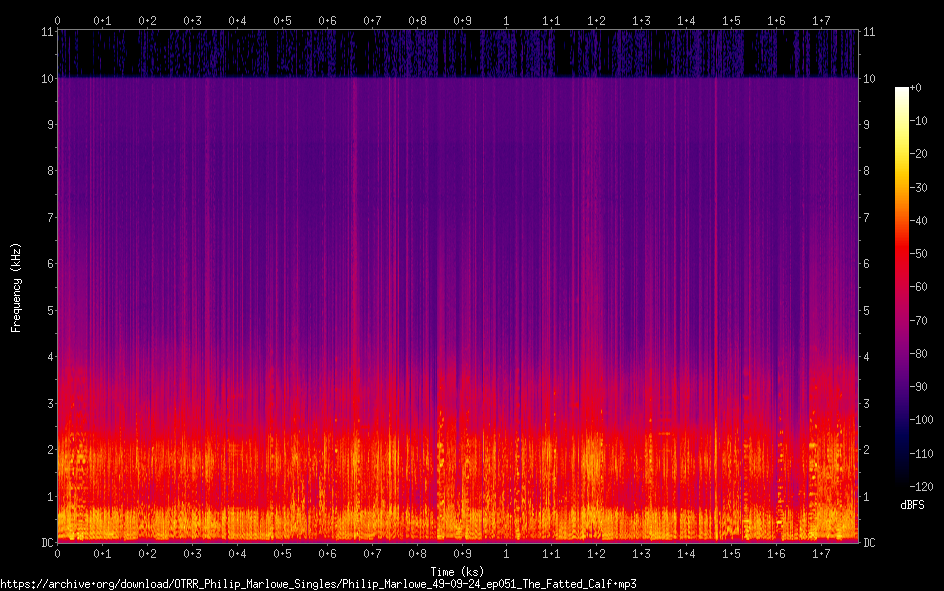Click the 1.2 tick on the top time axis
Screen dimensions: 944x591
point(596,20)
